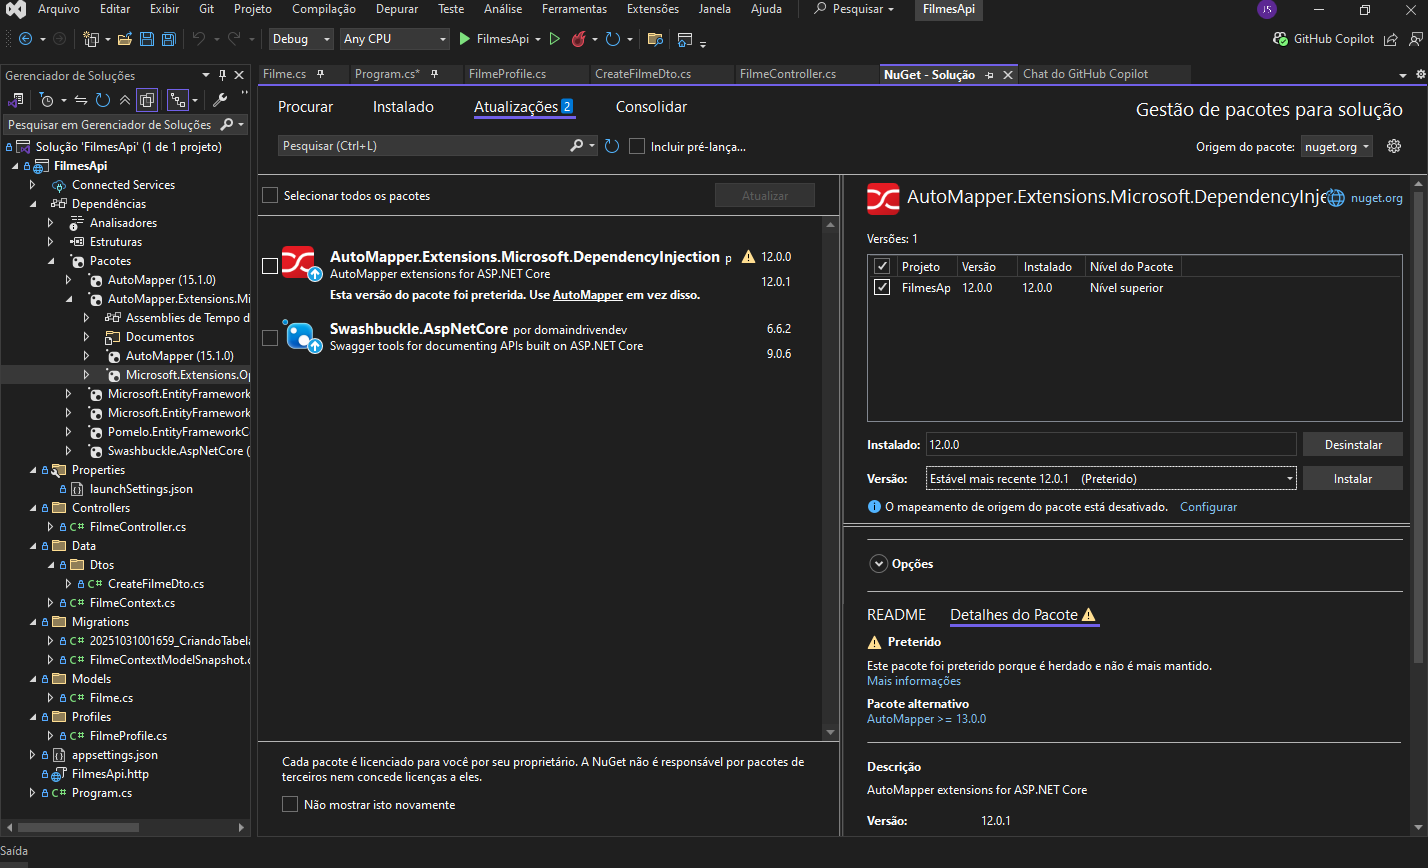Screen dimensions: 1428x868
Task: Switch to the 'Instalado' tab
Action: coord(403,107)
